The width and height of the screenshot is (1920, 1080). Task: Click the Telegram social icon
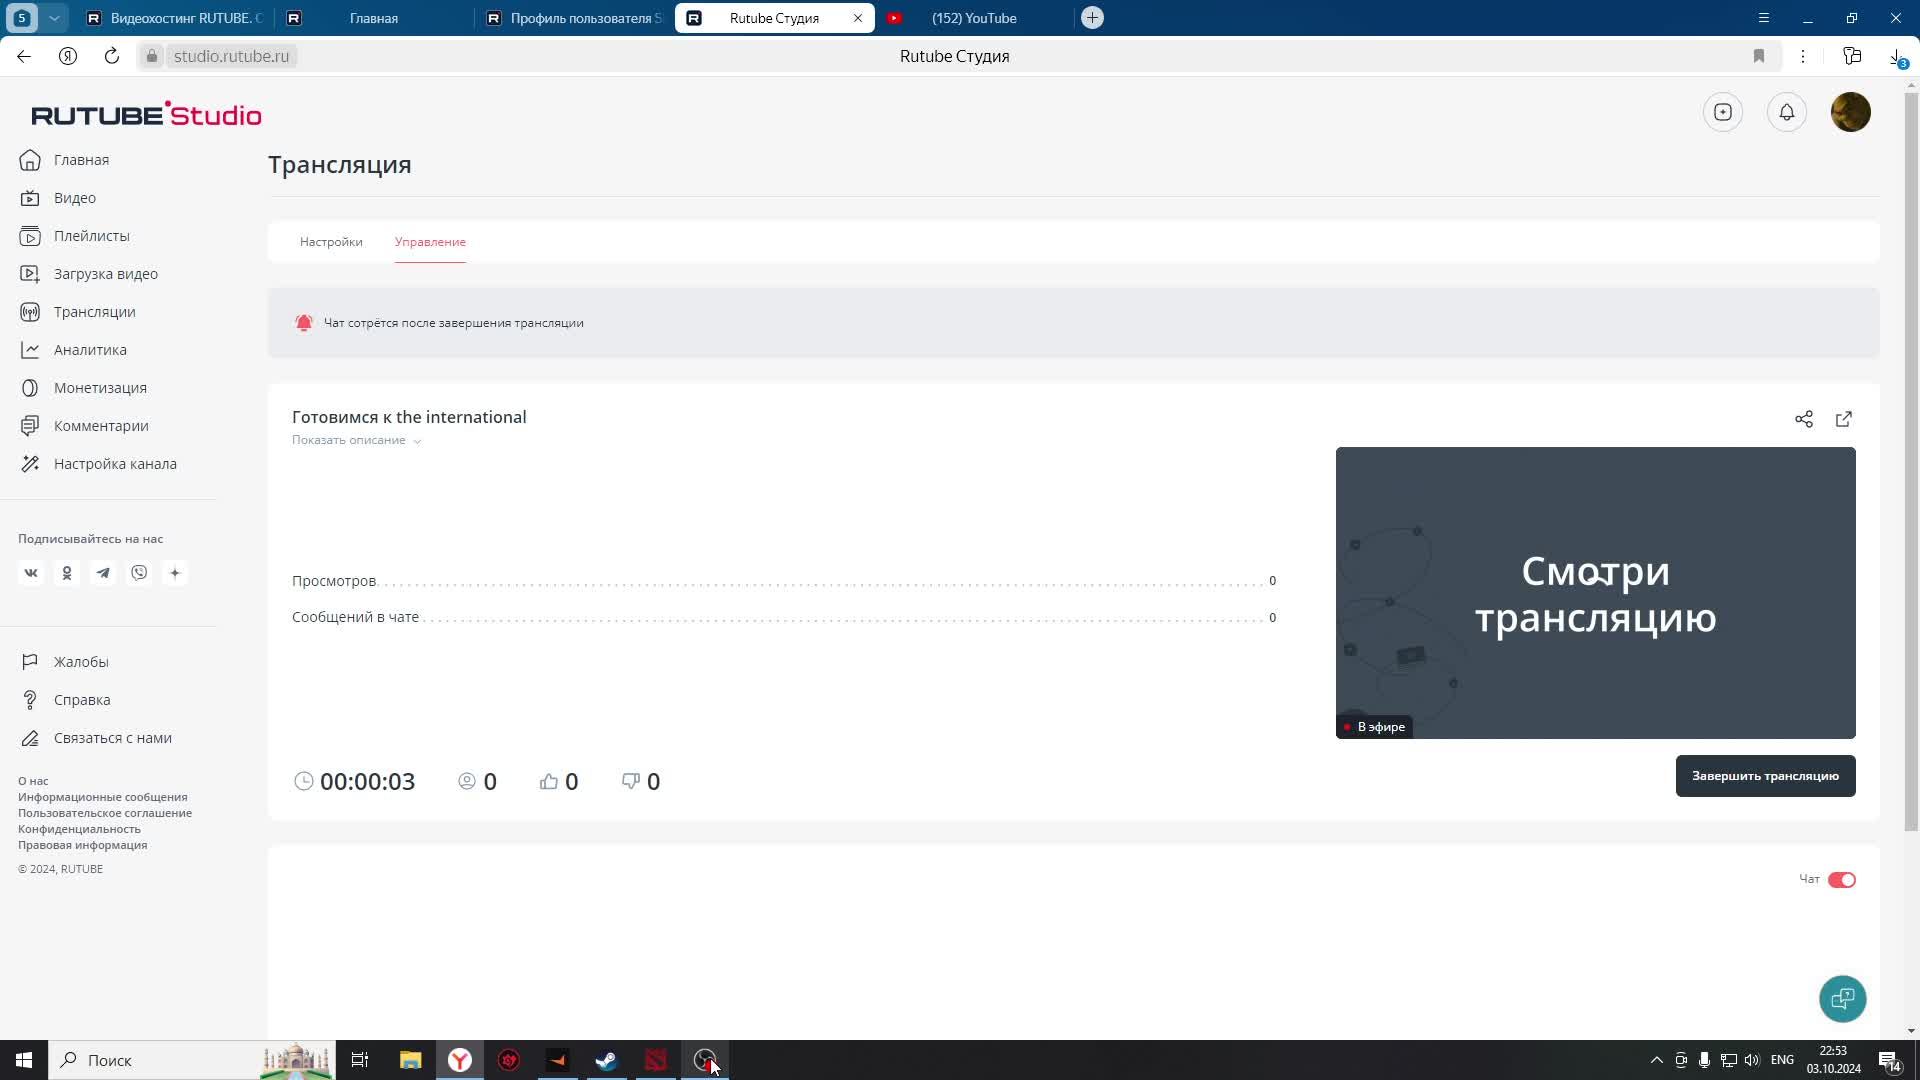pos(103,573)
